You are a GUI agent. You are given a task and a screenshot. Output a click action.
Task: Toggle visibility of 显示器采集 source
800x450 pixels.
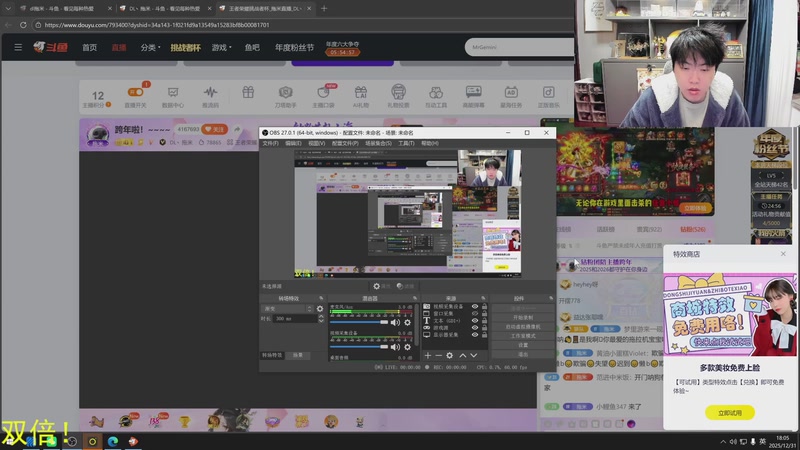coord(475,335)
